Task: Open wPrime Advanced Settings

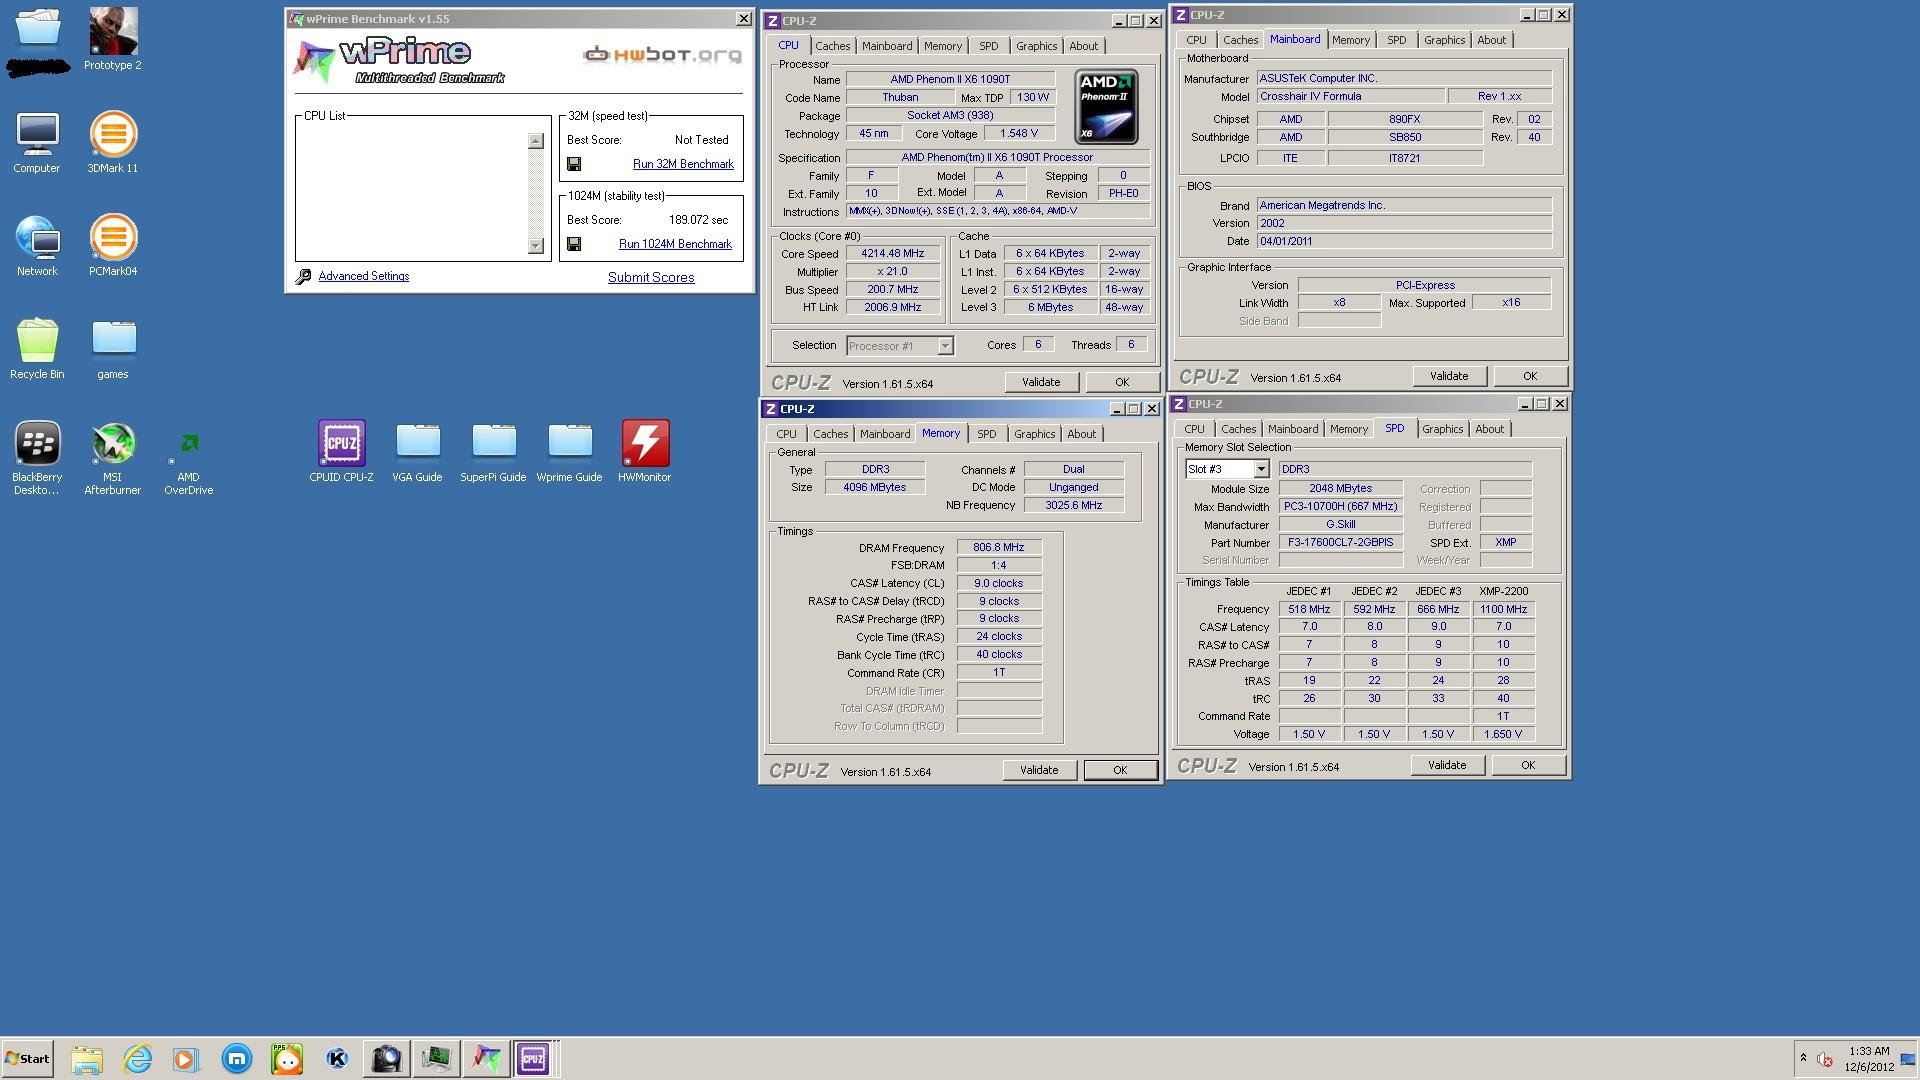Action: pos(363,276)
